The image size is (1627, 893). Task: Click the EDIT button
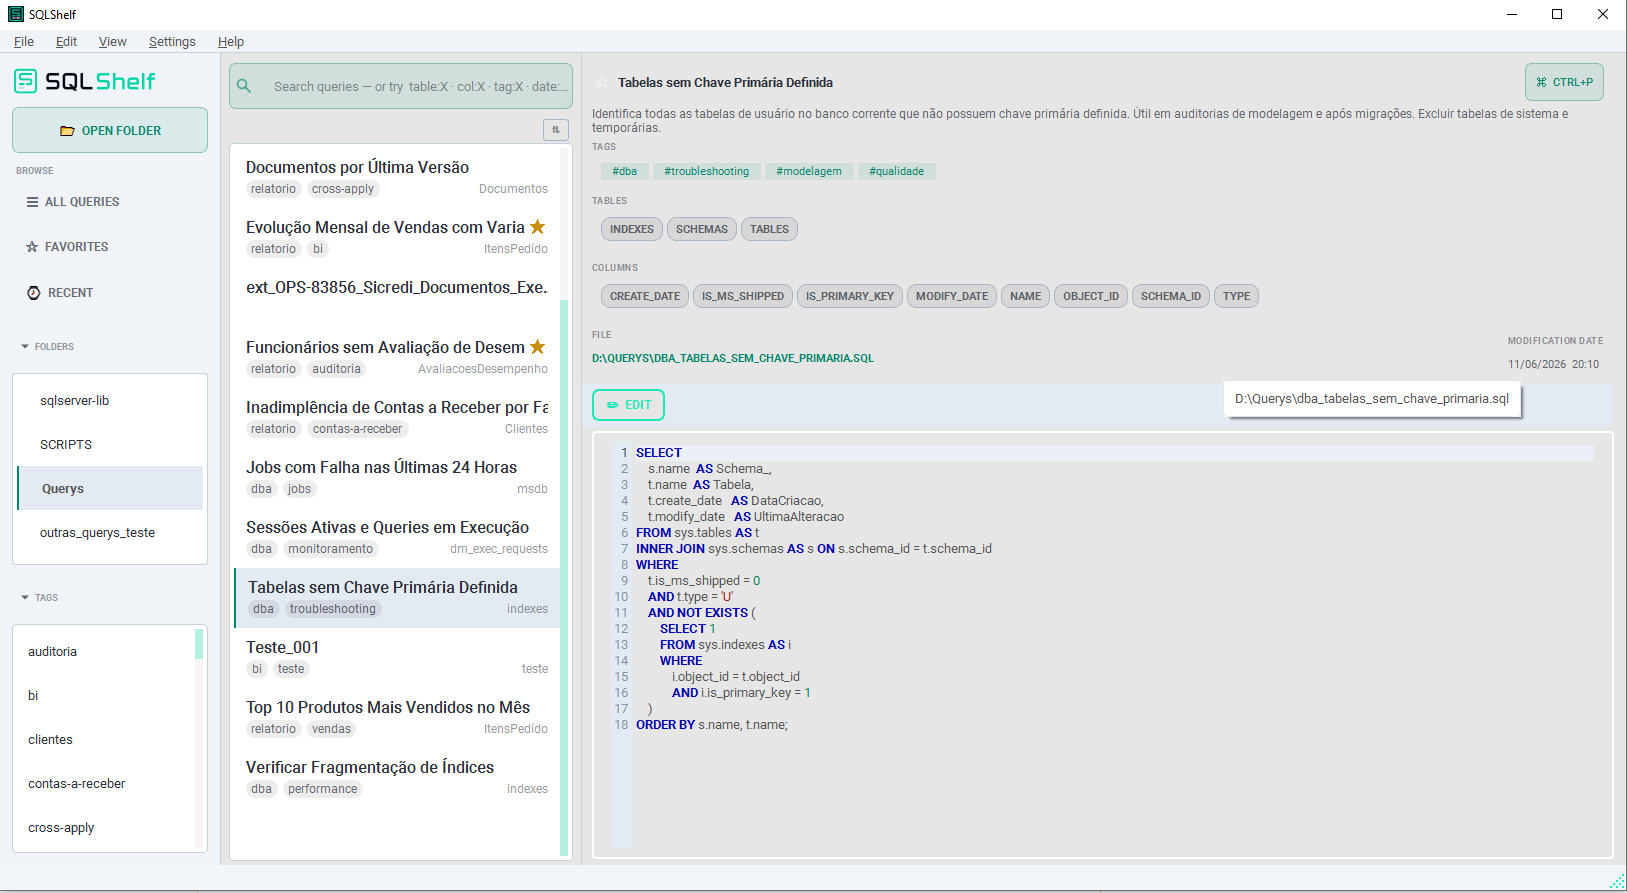pos(628,405)
